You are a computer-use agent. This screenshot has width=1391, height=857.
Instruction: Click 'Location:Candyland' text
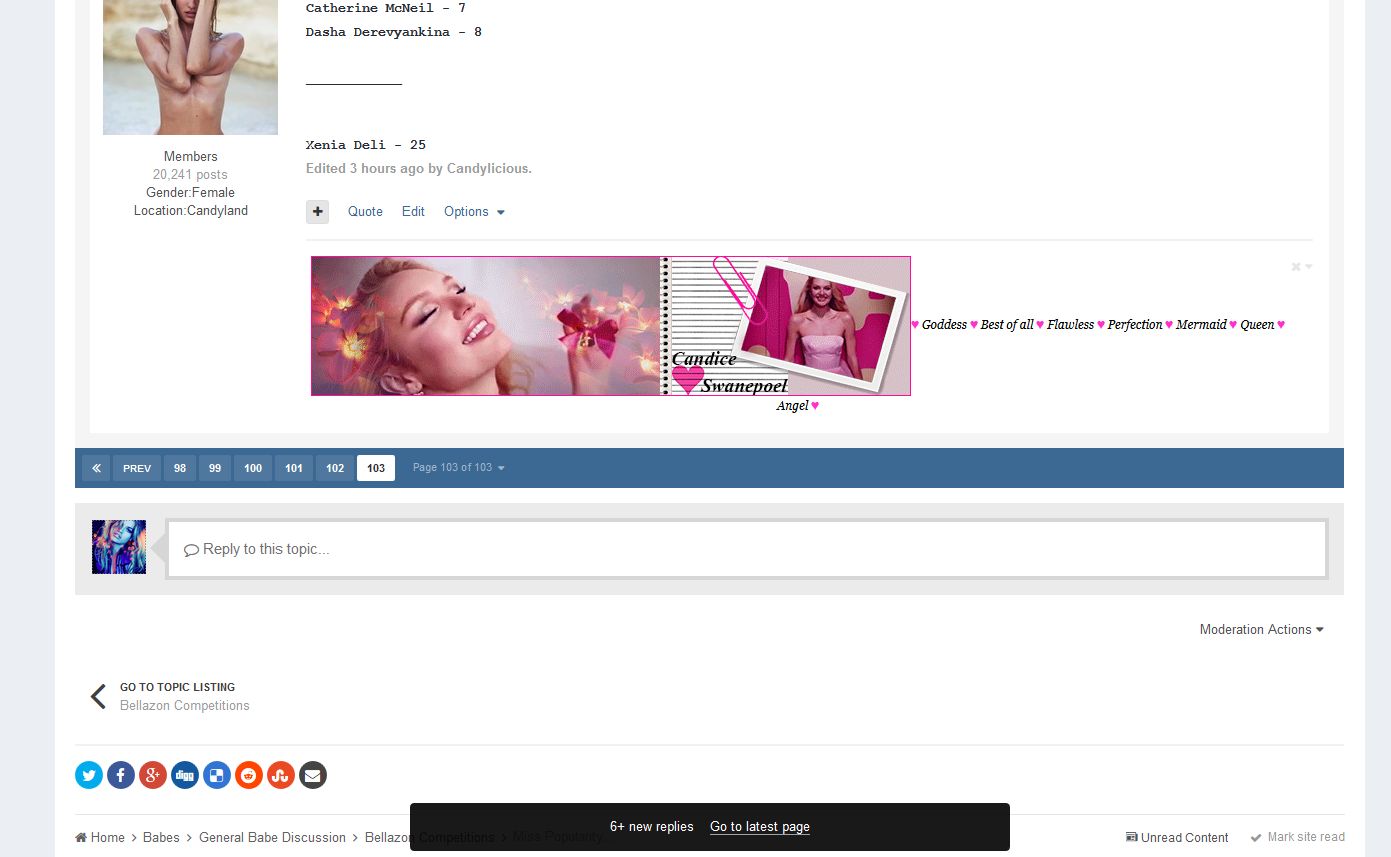click(x=191, y=211)
